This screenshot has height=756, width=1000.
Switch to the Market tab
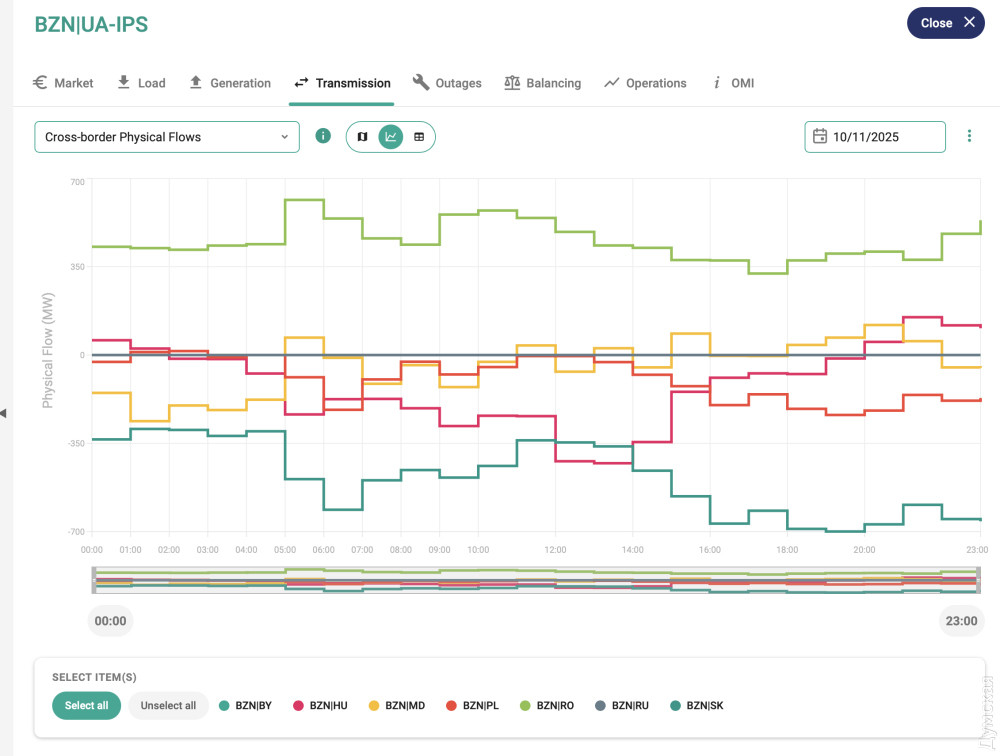pyautogui.click(x=63, y=83)
